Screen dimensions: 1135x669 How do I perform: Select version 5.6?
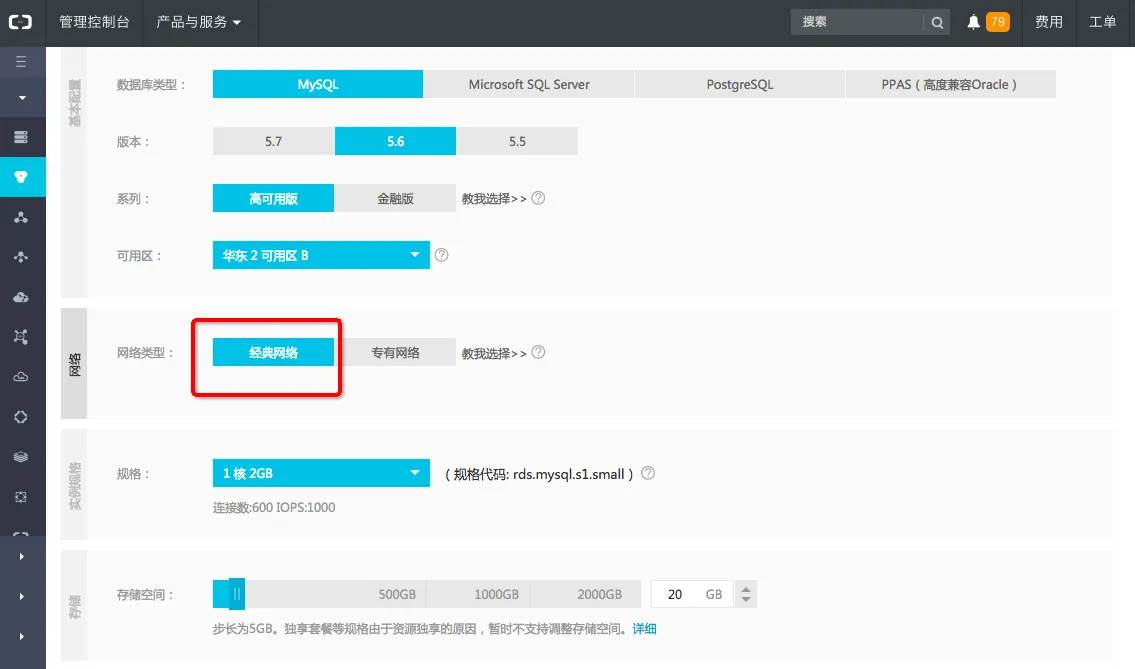coord(395,141)
